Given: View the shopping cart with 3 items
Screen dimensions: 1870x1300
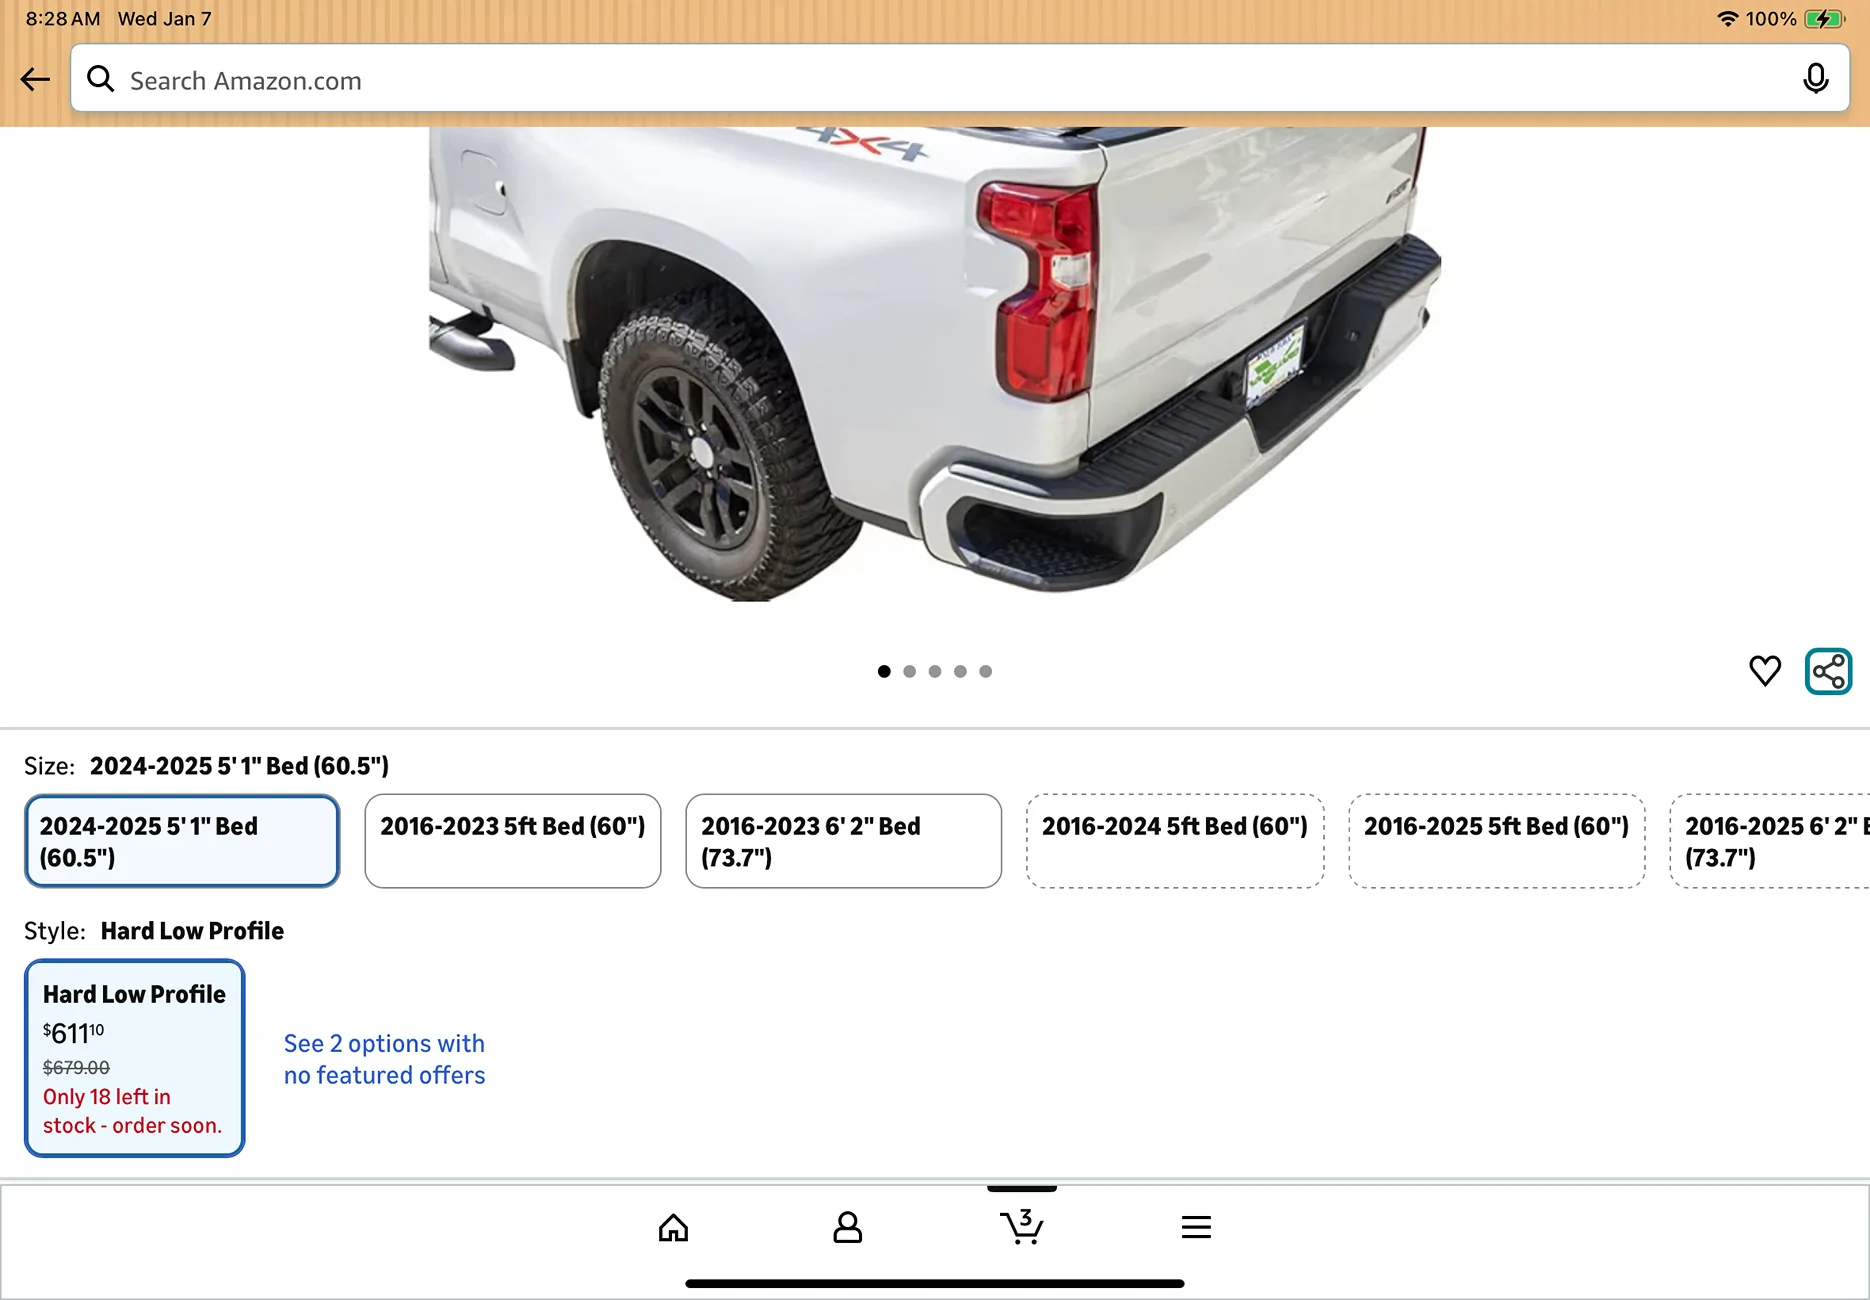Looking at the screenshot, I should pyautogui.click(x=1021, y=1227).
